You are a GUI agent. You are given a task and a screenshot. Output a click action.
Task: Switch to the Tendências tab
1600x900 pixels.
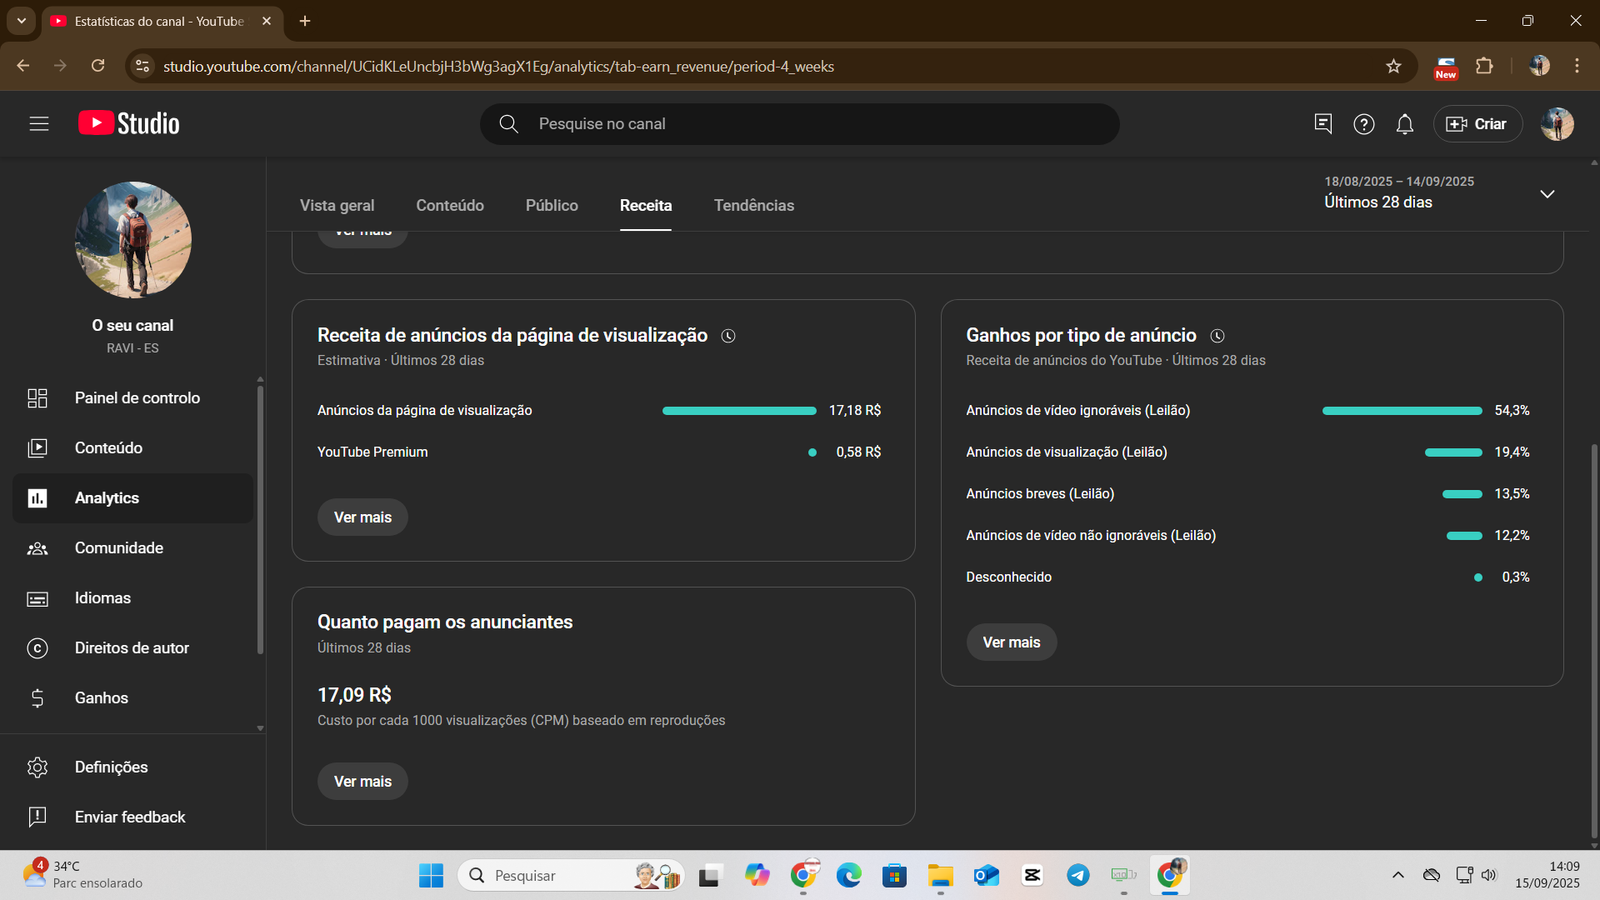(753, 205)
